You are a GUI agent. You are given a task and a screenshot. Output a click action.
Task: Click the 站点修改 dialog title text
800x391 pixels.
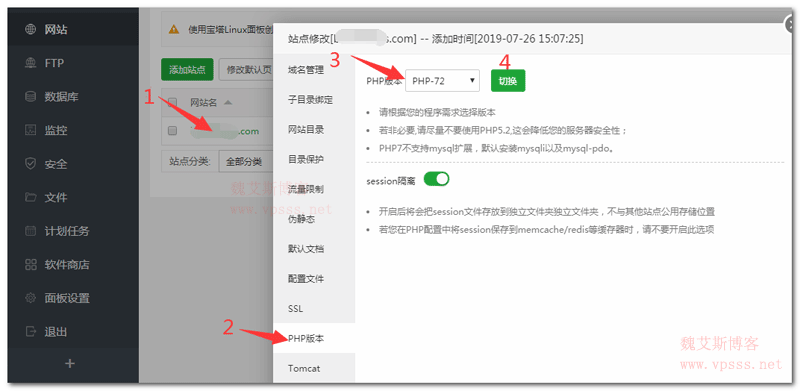point(436,39)
